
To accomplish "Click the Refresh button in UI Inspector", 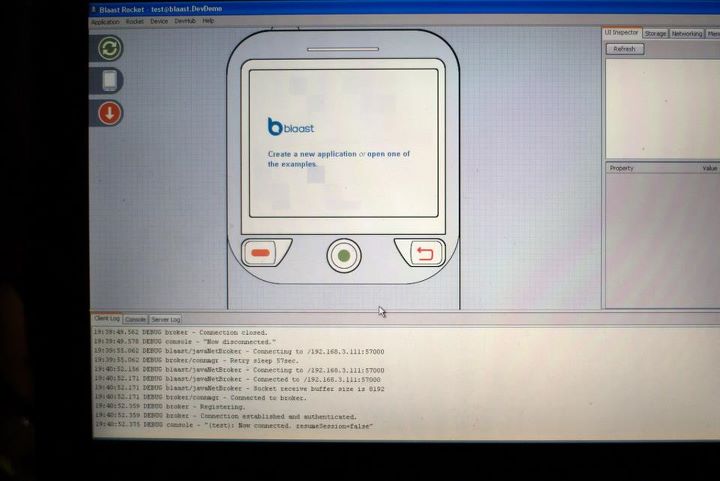I will pyautogui.click(x=624, y=49).
